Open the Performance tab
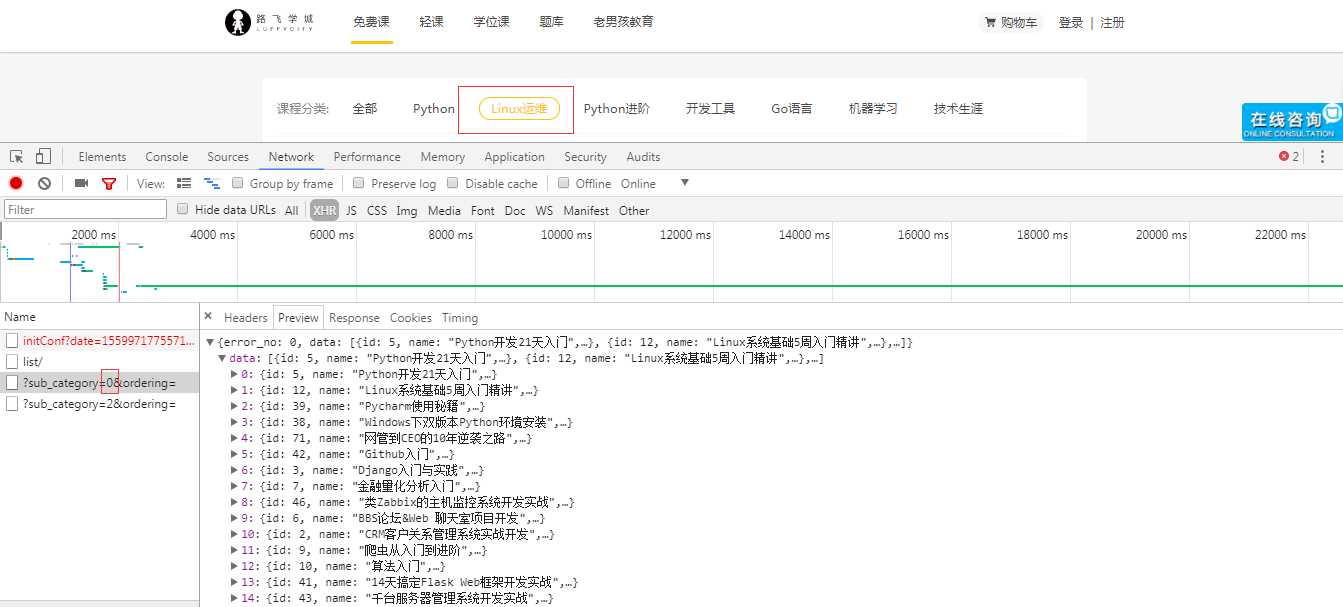Screen dimensions: 1343x607 tap(367, 157)
